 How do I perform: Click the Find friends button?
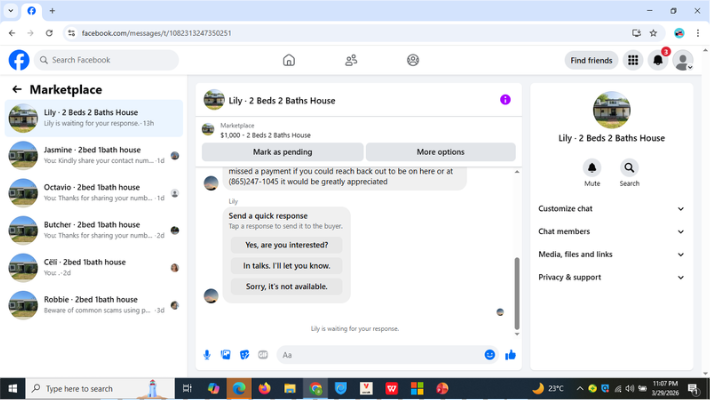[591, 60]
